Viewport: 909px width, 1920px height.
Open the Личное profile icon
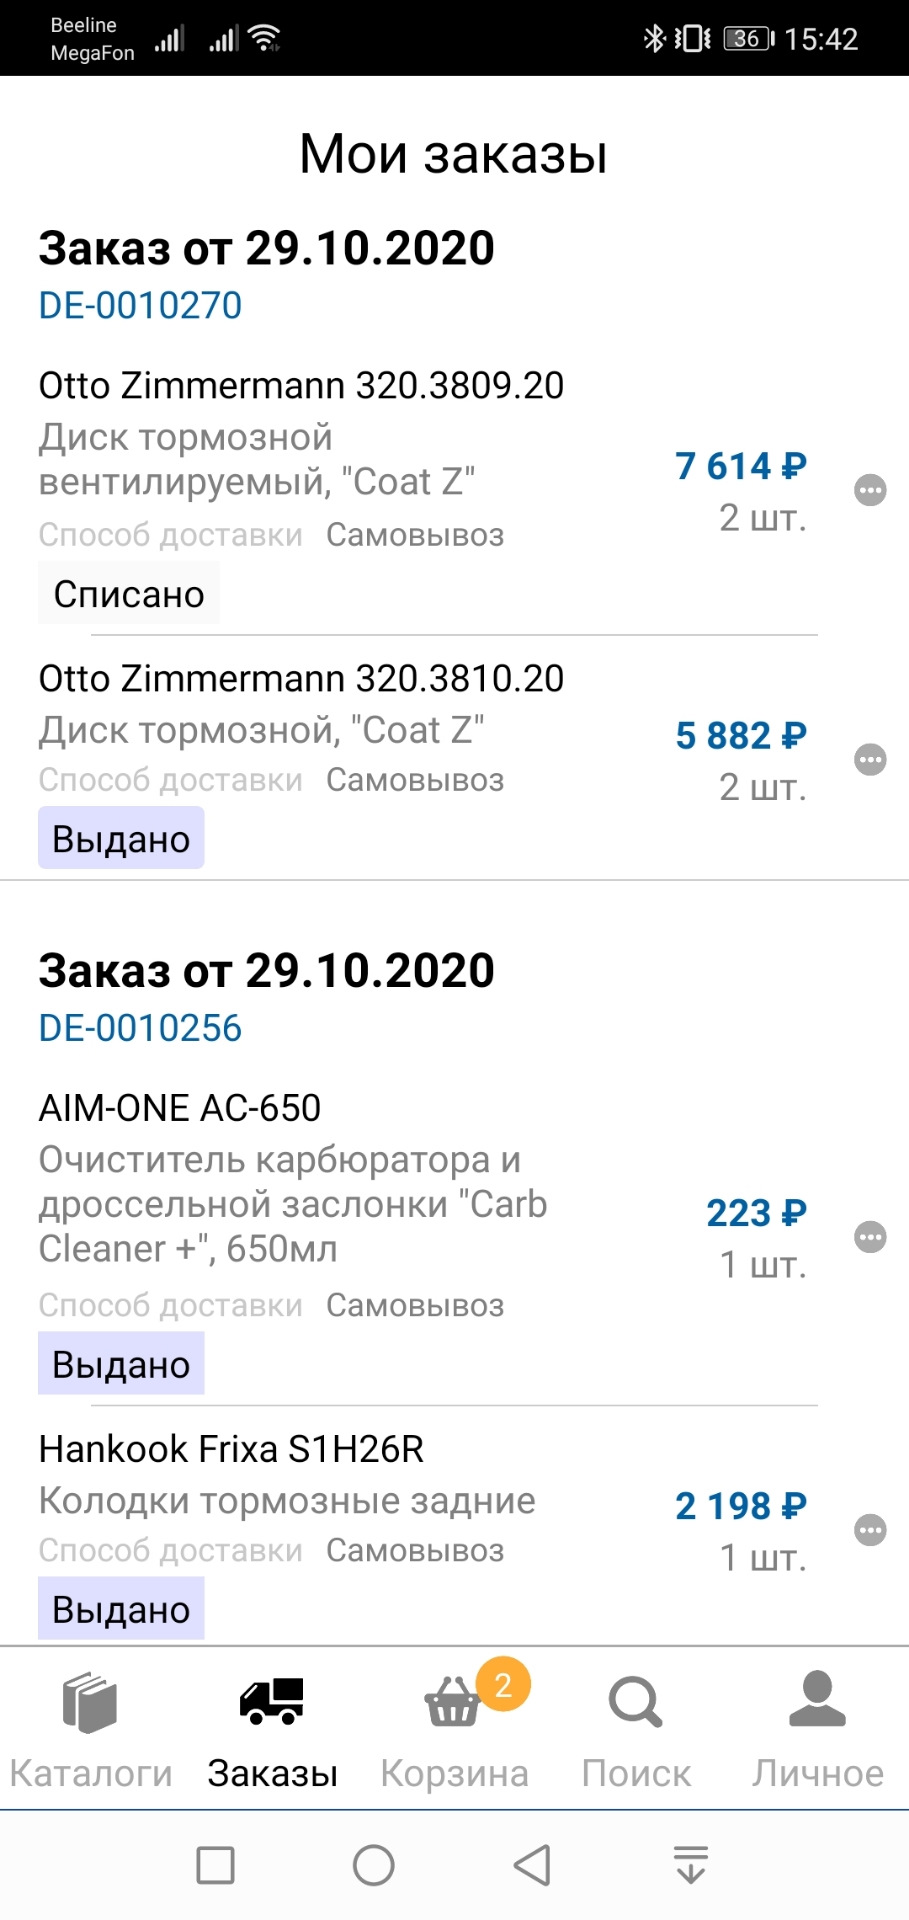817,1700
